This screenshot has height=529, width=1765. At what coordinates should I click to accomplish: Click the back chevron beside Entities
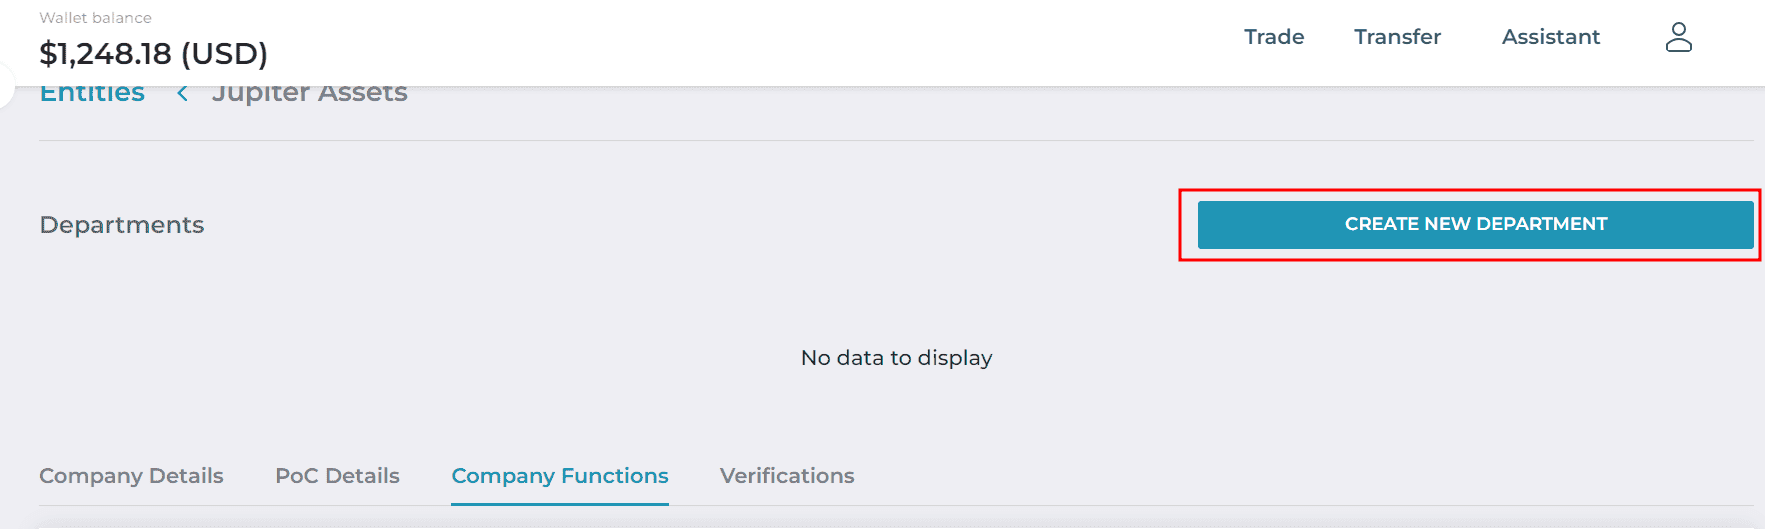click(182, 93)
